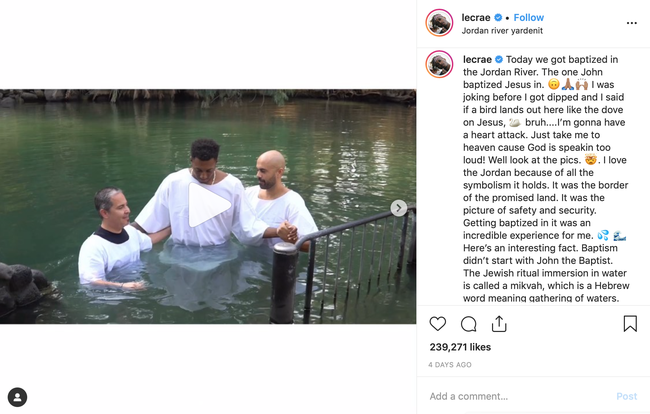Screen dimensions: 650x414
Task: Open comments with the speech bubble icon
Action: pyautogui.click(x=468, y=324)
